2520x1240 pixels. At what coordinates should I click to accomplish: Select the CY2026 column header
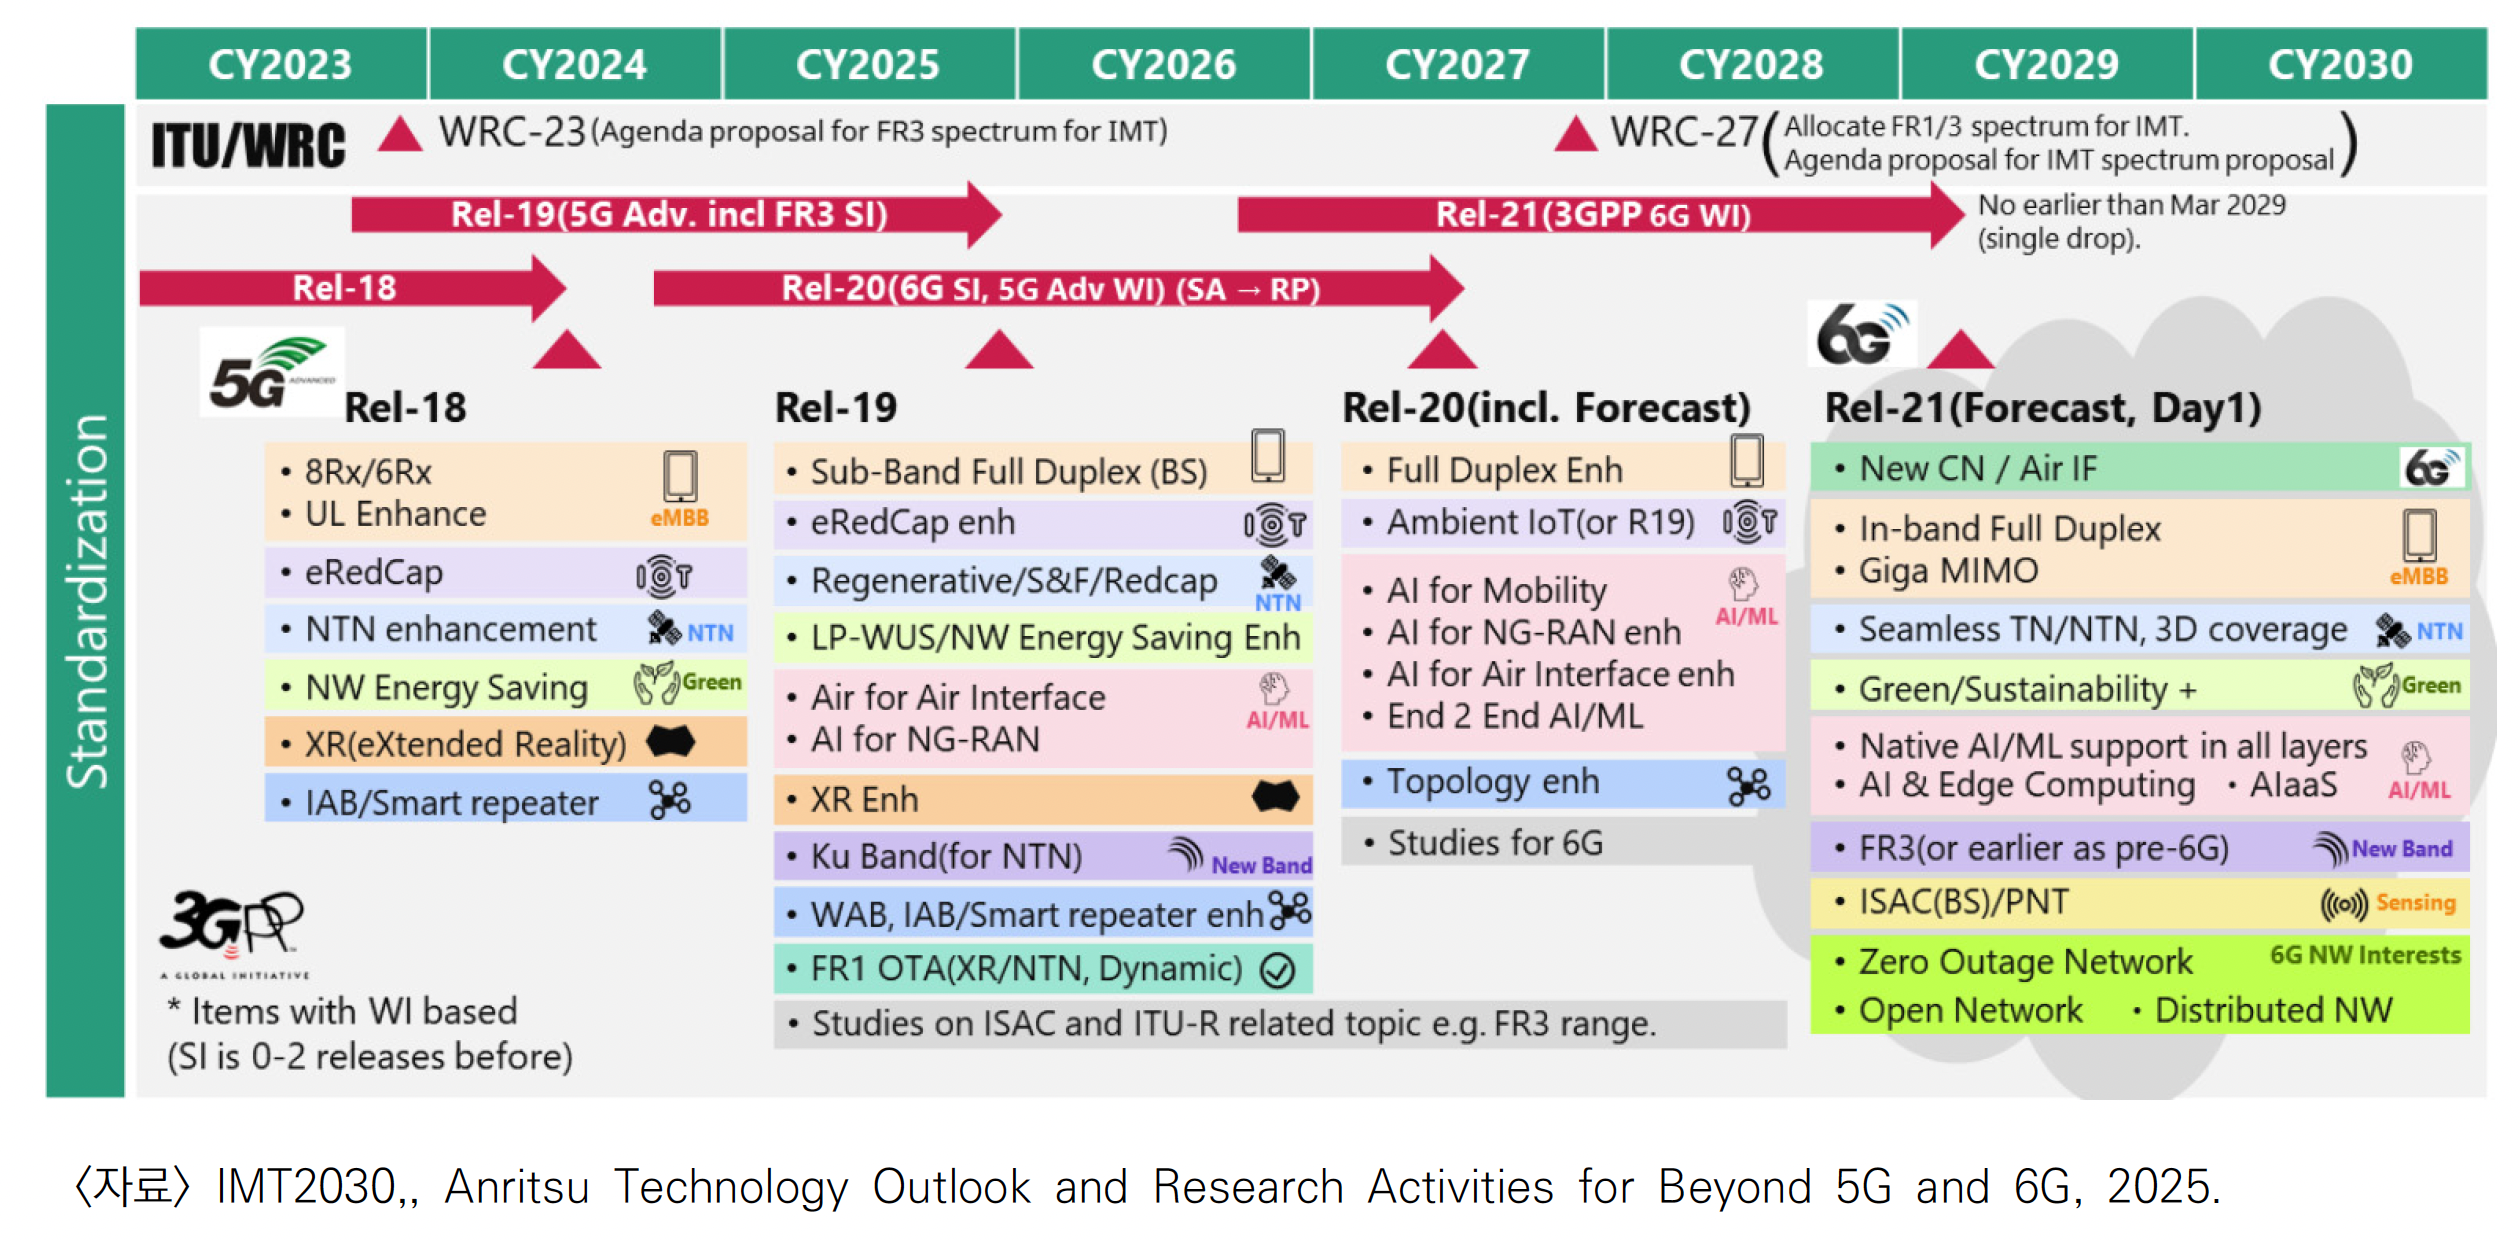point(1163,65)
